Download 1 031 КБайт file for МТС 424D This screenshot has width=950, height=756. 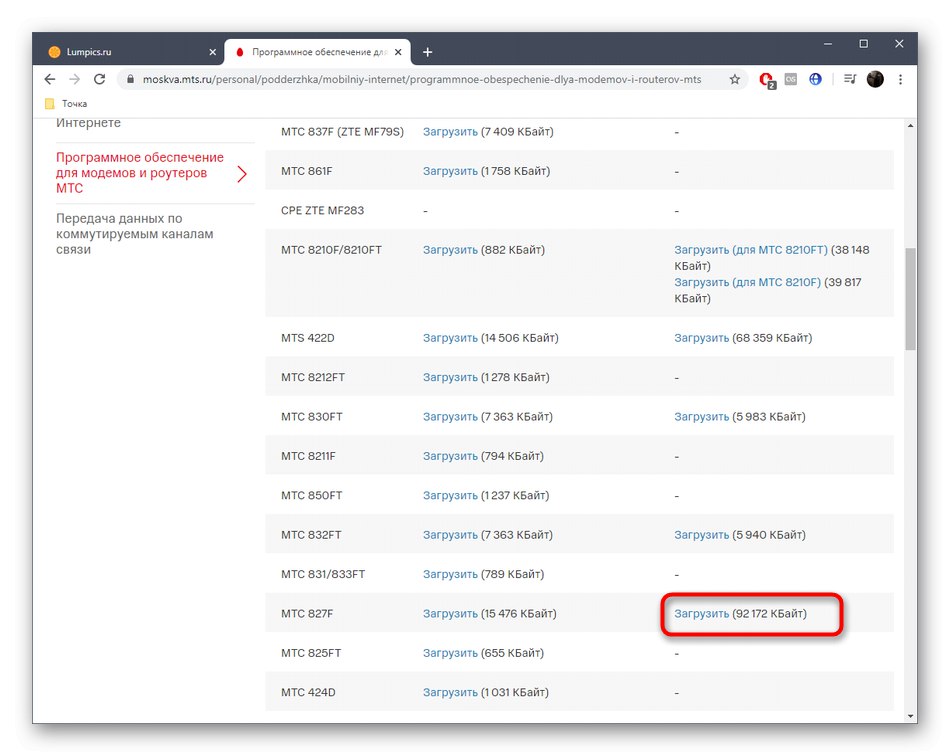(450, 692)
